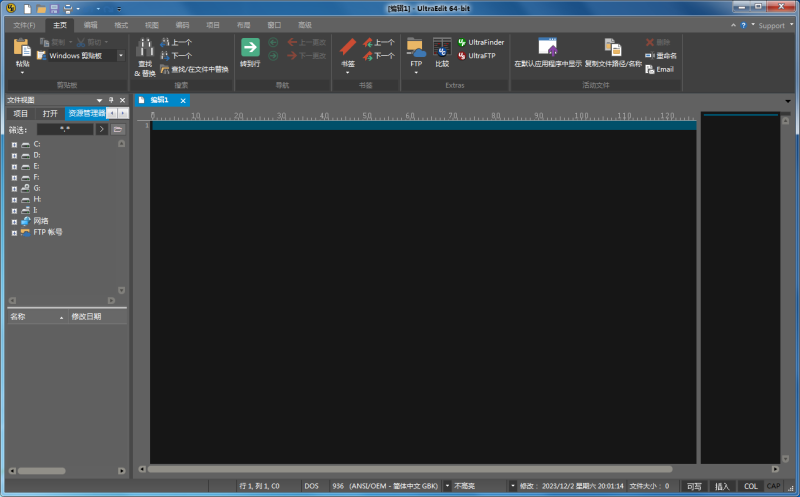
Task: Open the File (文件) menu tab
Action: tap(24, 24)
